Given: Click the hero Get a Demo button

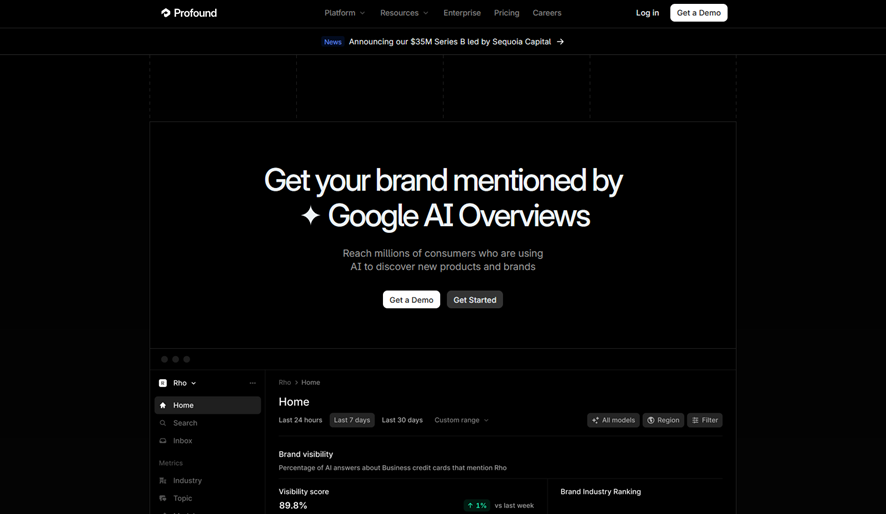Looking at the screenshot, I should 411,300.
